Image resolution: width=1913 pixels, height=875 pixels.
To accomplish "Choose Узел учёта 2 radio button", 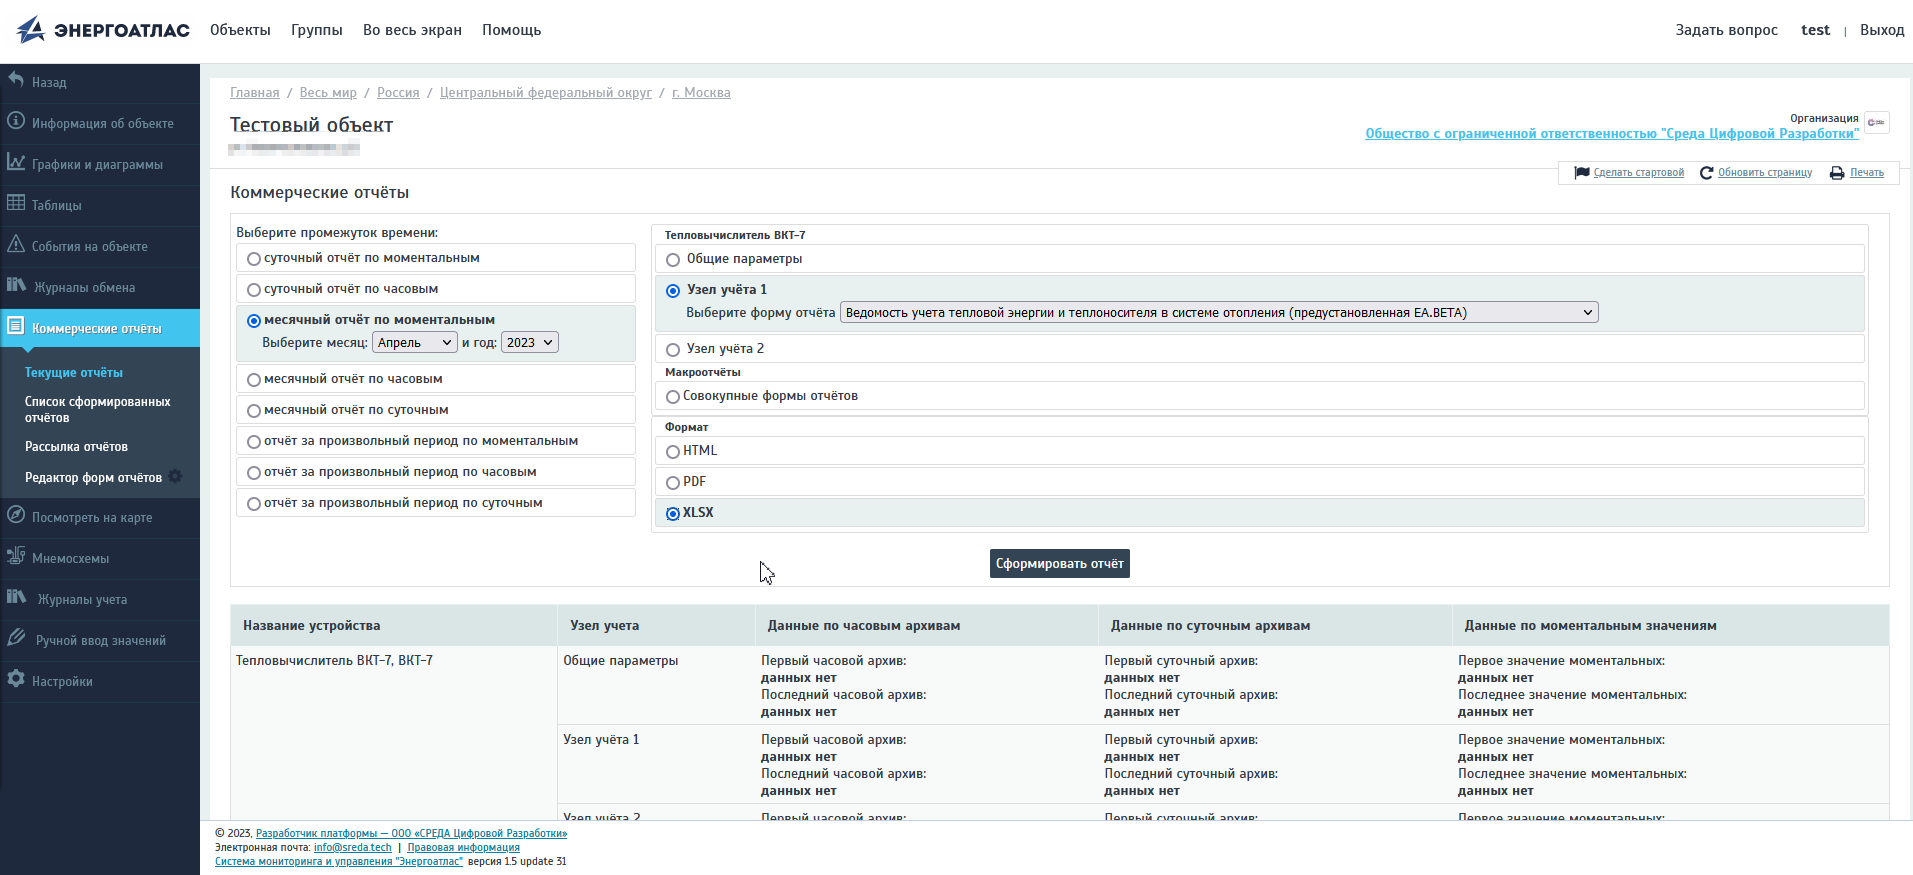I will [673, 350].
